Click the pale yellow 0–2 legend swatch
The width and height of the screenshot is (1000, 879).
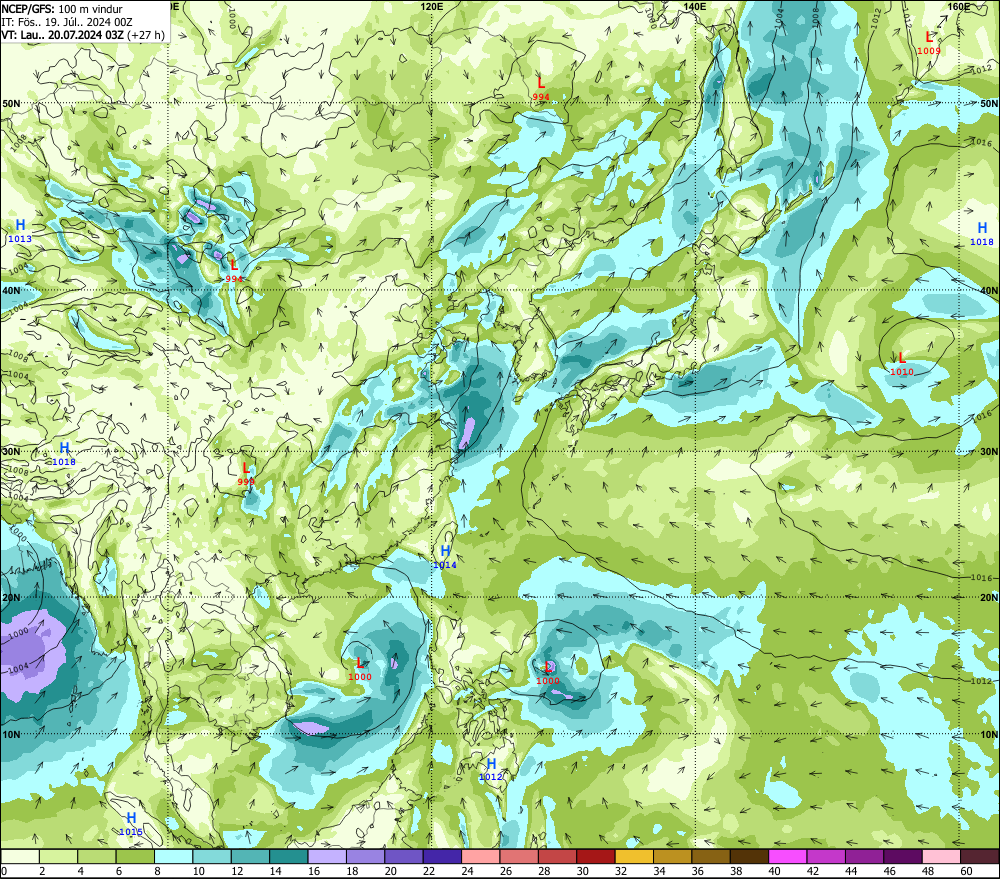pos(20,856)
